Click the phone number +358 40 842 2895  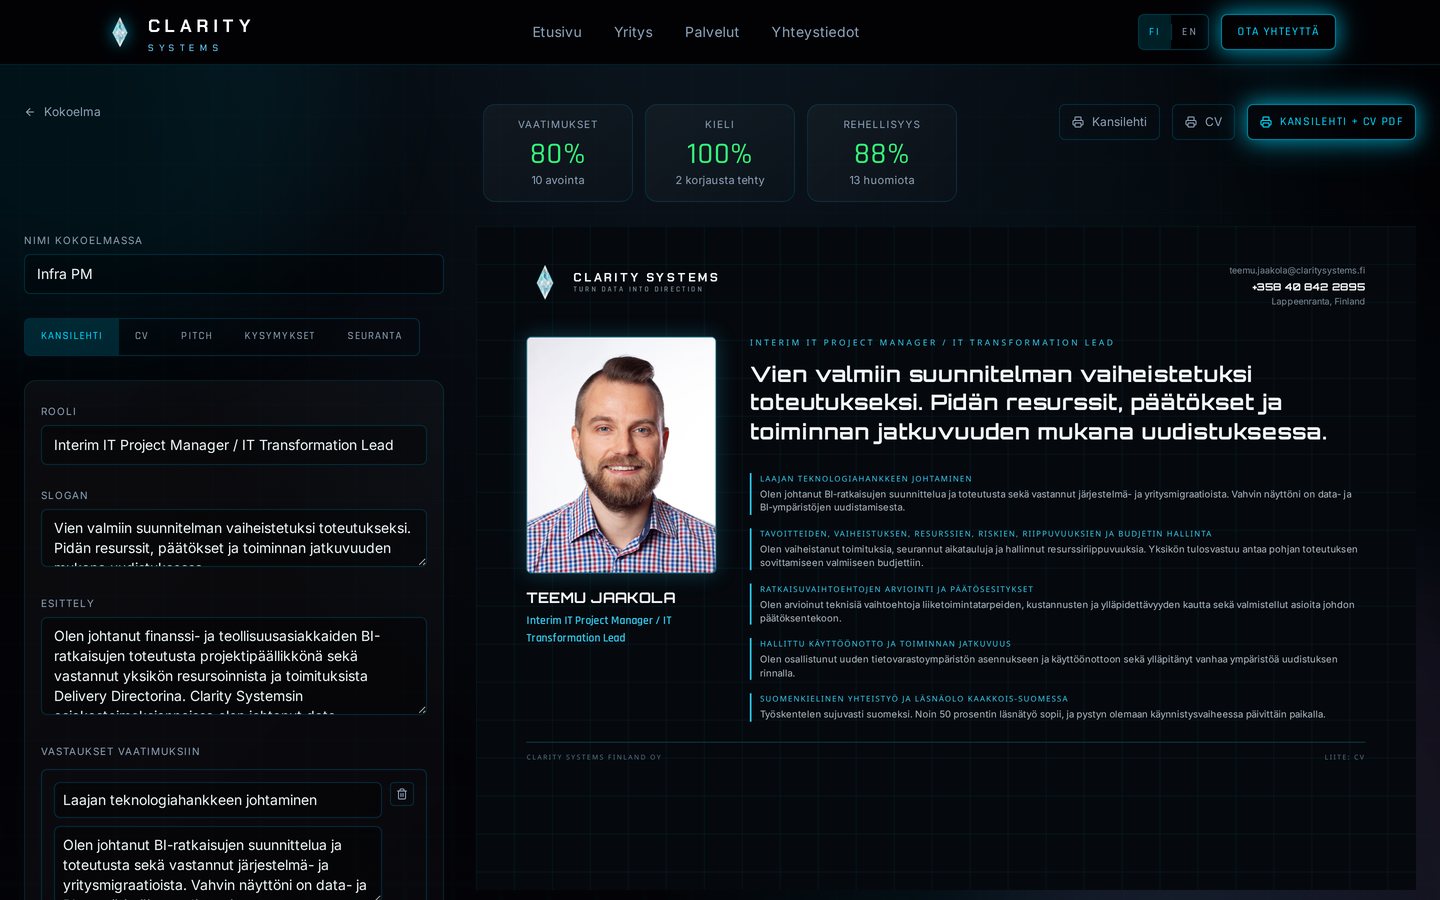(1308, 287)
